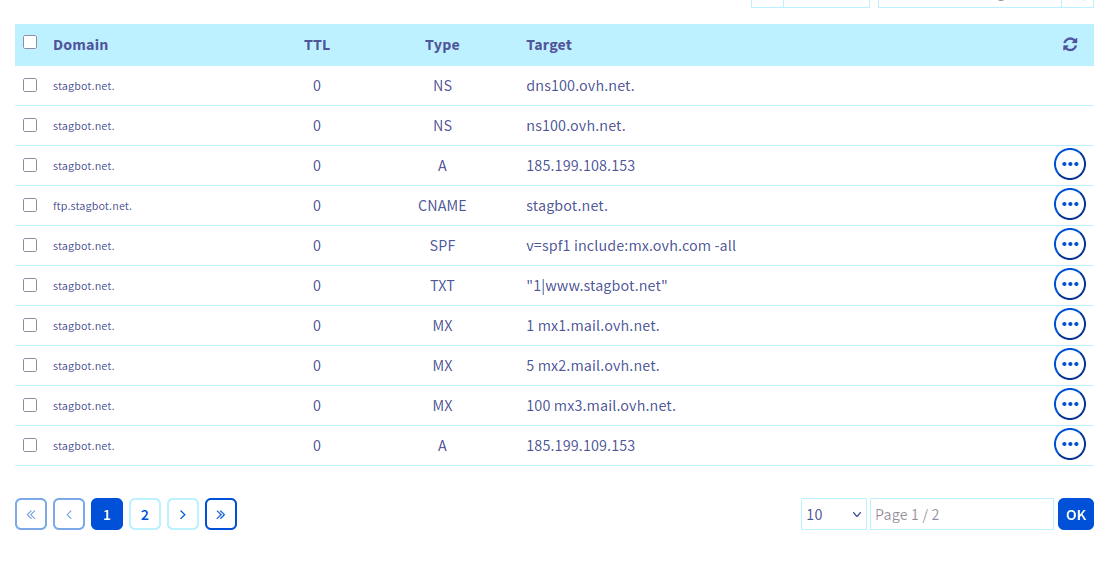Viewport: 1112px width, 568px height.
Task: Tick checkbox for A 185.199.109.153 record
Action: tap(30, 445)
